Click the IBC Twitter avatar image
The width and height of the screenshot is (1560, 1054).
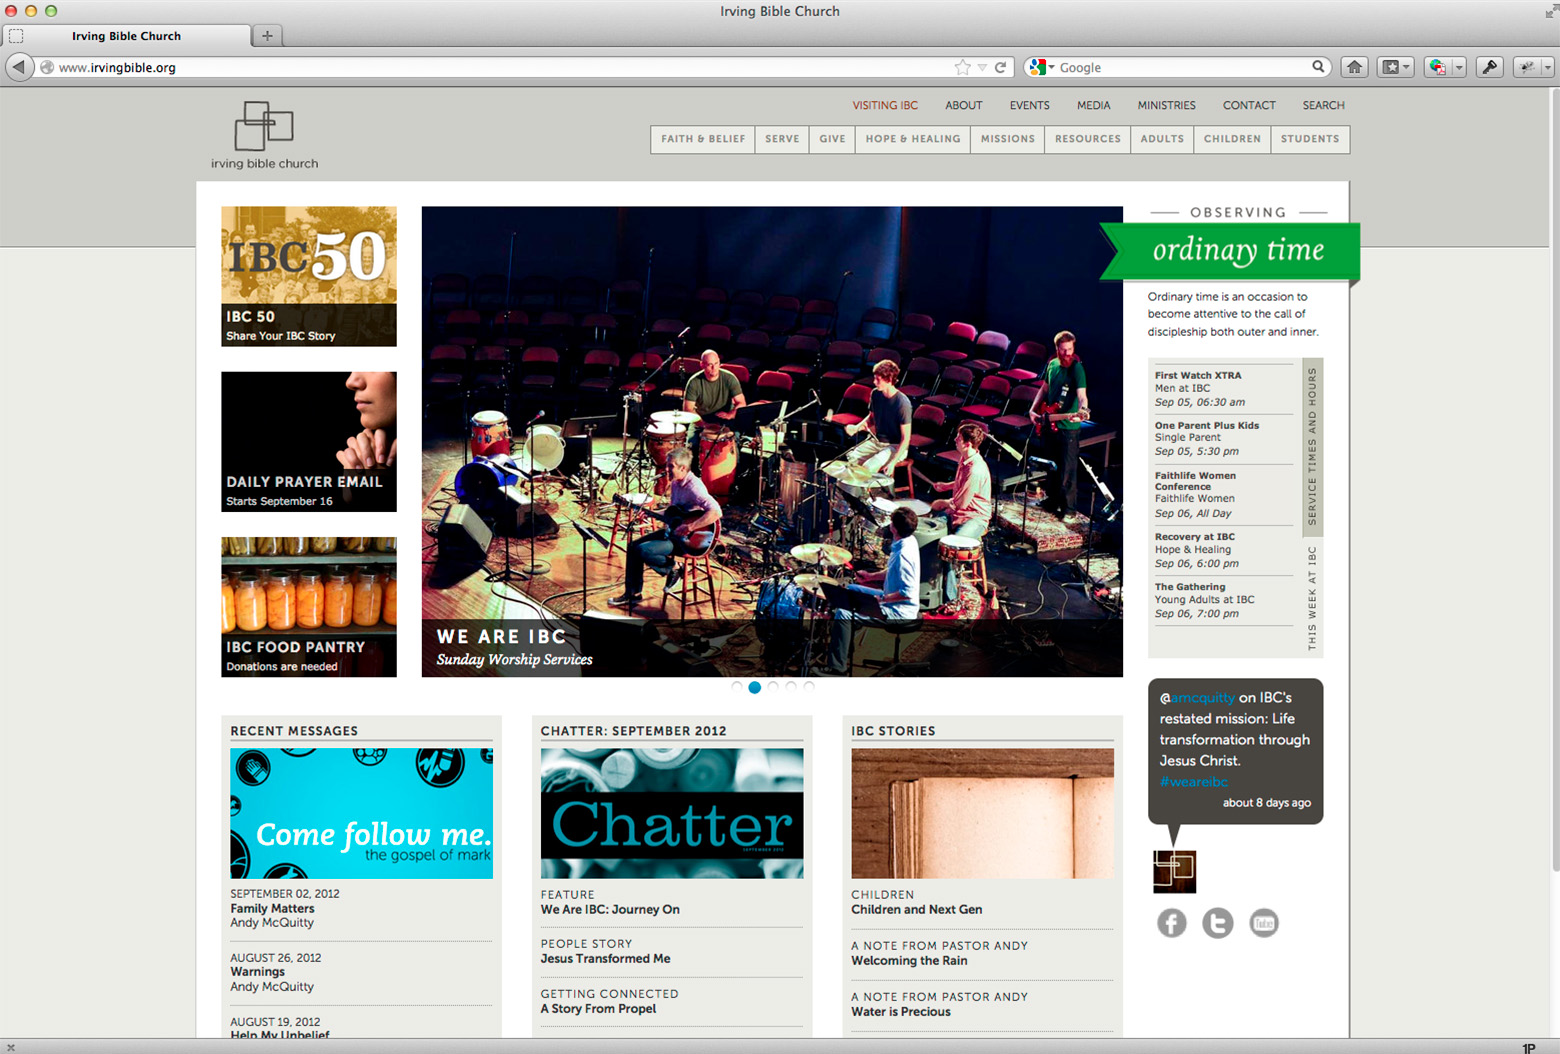(1174, 872)
